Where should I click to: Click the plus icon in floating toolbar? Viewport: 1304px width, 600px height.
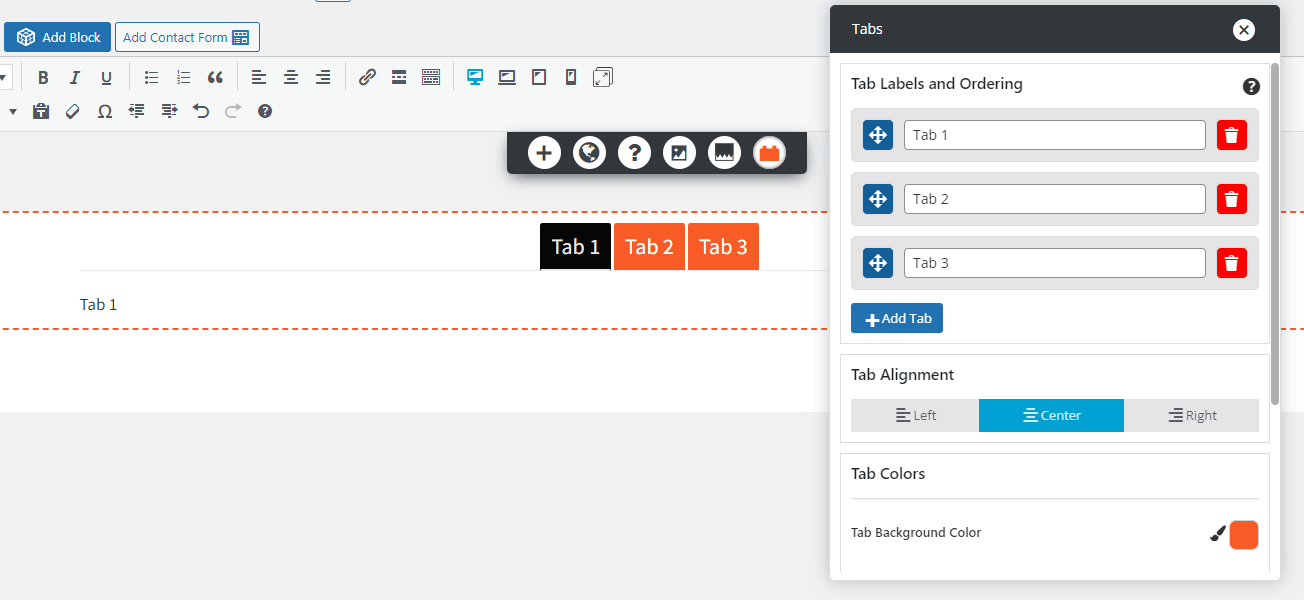(x=544, y=153)
